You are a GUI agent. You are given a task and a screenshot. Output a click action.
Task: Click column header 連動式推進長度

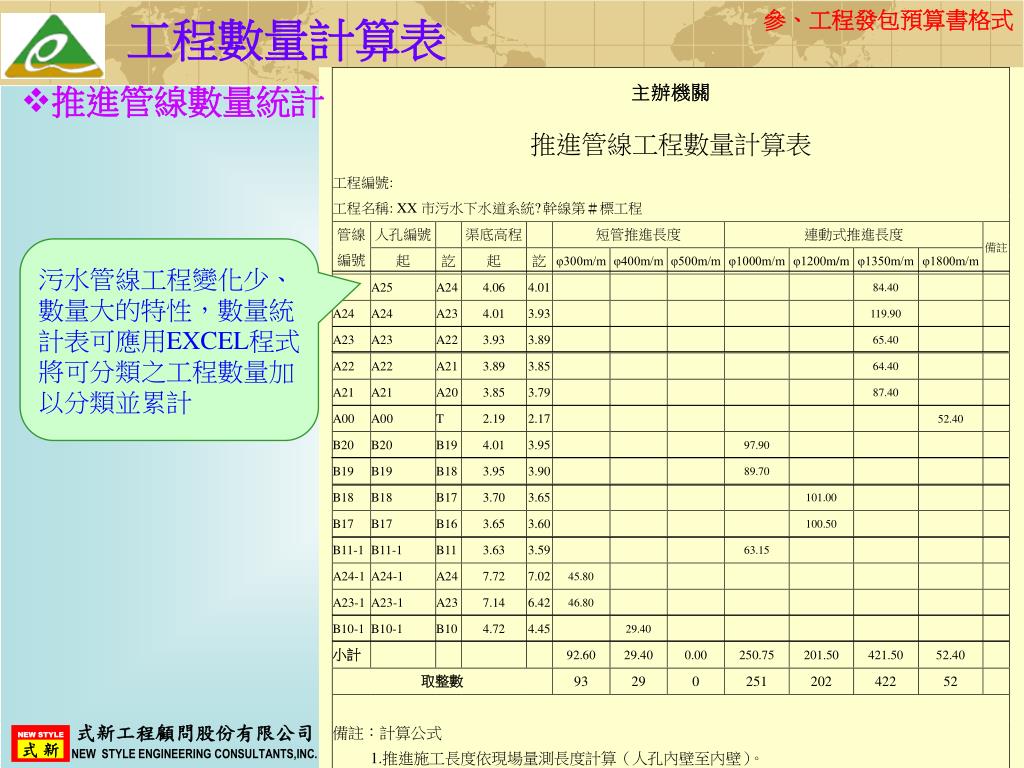coord(853,234)
